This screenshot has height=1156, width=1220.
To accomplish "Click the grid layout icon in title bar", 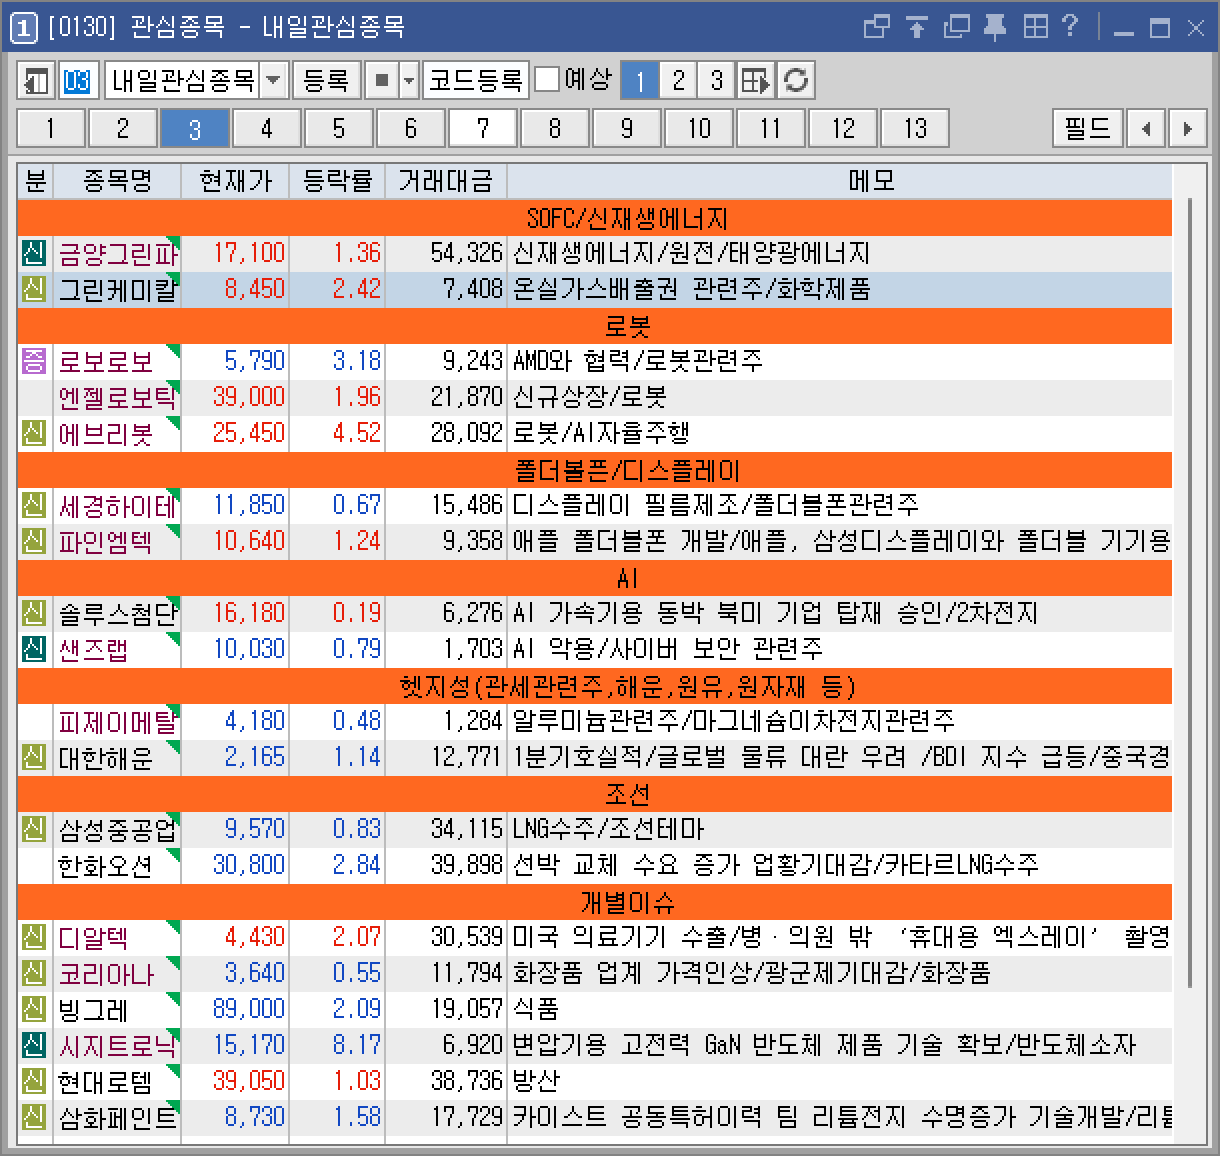I will point(1035,27).
